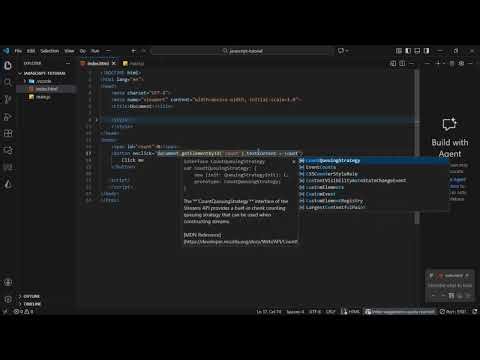Viewport: 480px width, 360px height.
Task: Open the Extensions view
Action: click(8, 133)
